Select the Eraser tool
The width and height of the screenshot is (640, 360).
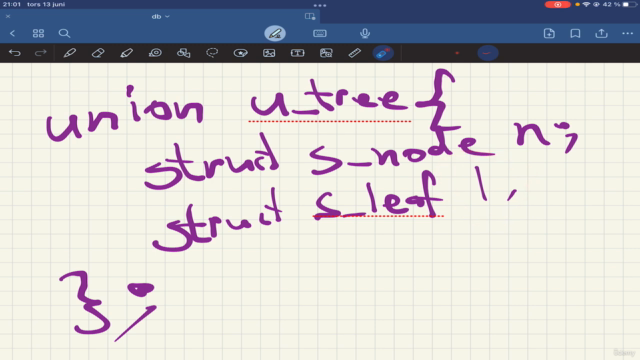click(98, 53)
